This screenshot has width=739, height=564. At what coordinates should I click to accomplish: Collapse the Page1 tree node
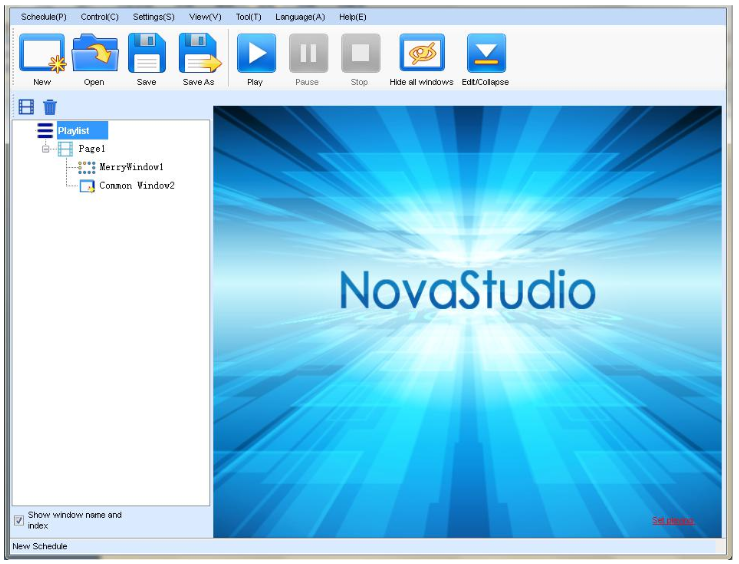[x=46, y=149]
